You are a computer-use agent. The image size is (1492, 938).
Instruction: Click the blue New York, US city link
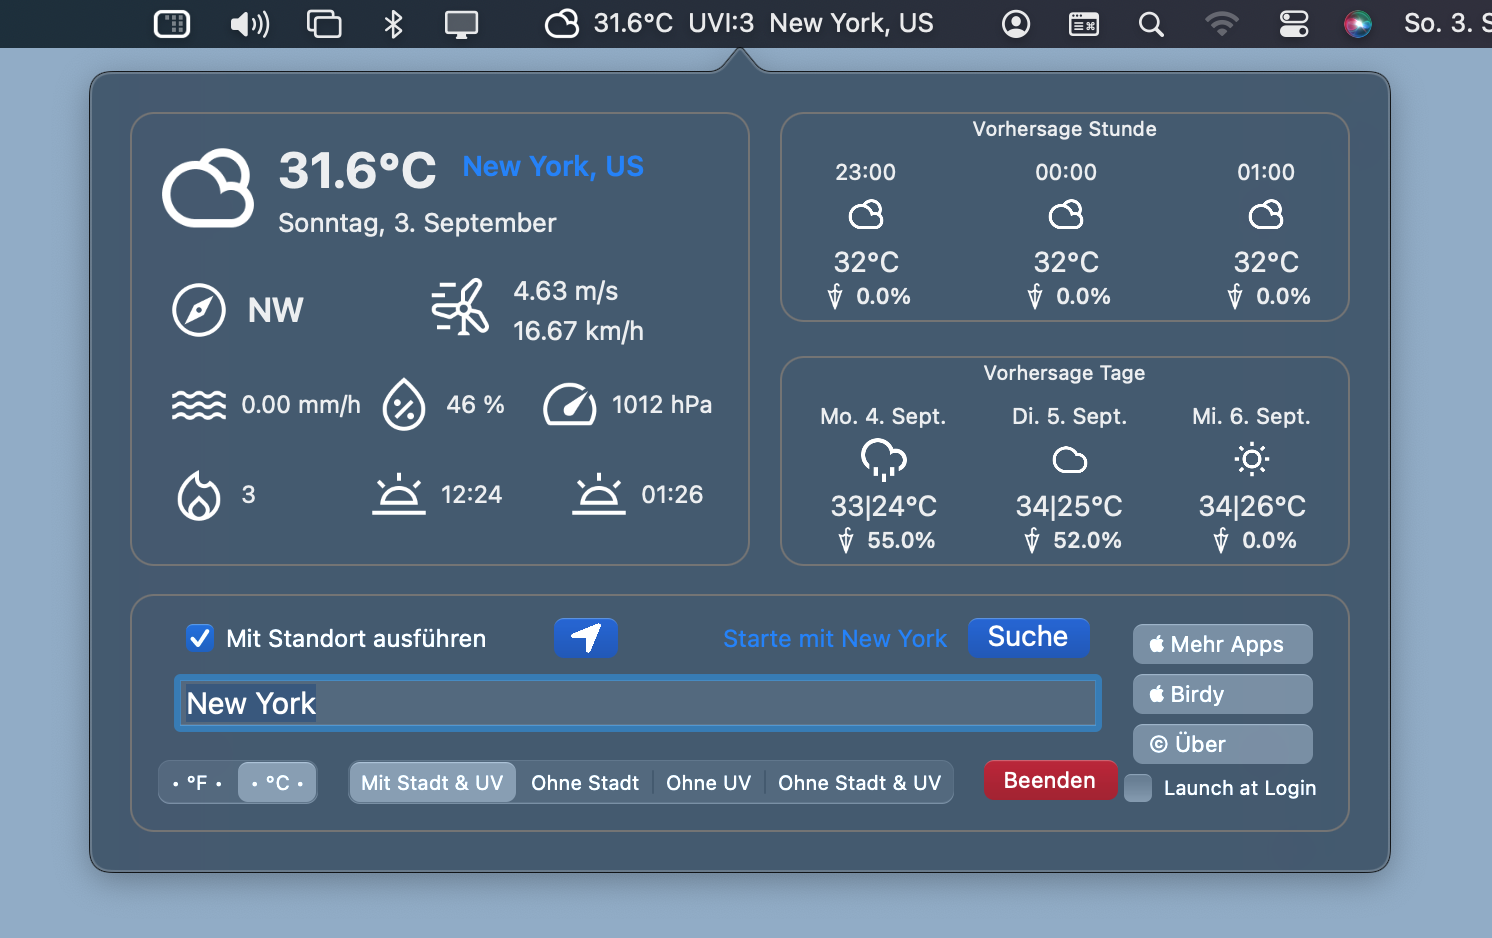[553, 166]
